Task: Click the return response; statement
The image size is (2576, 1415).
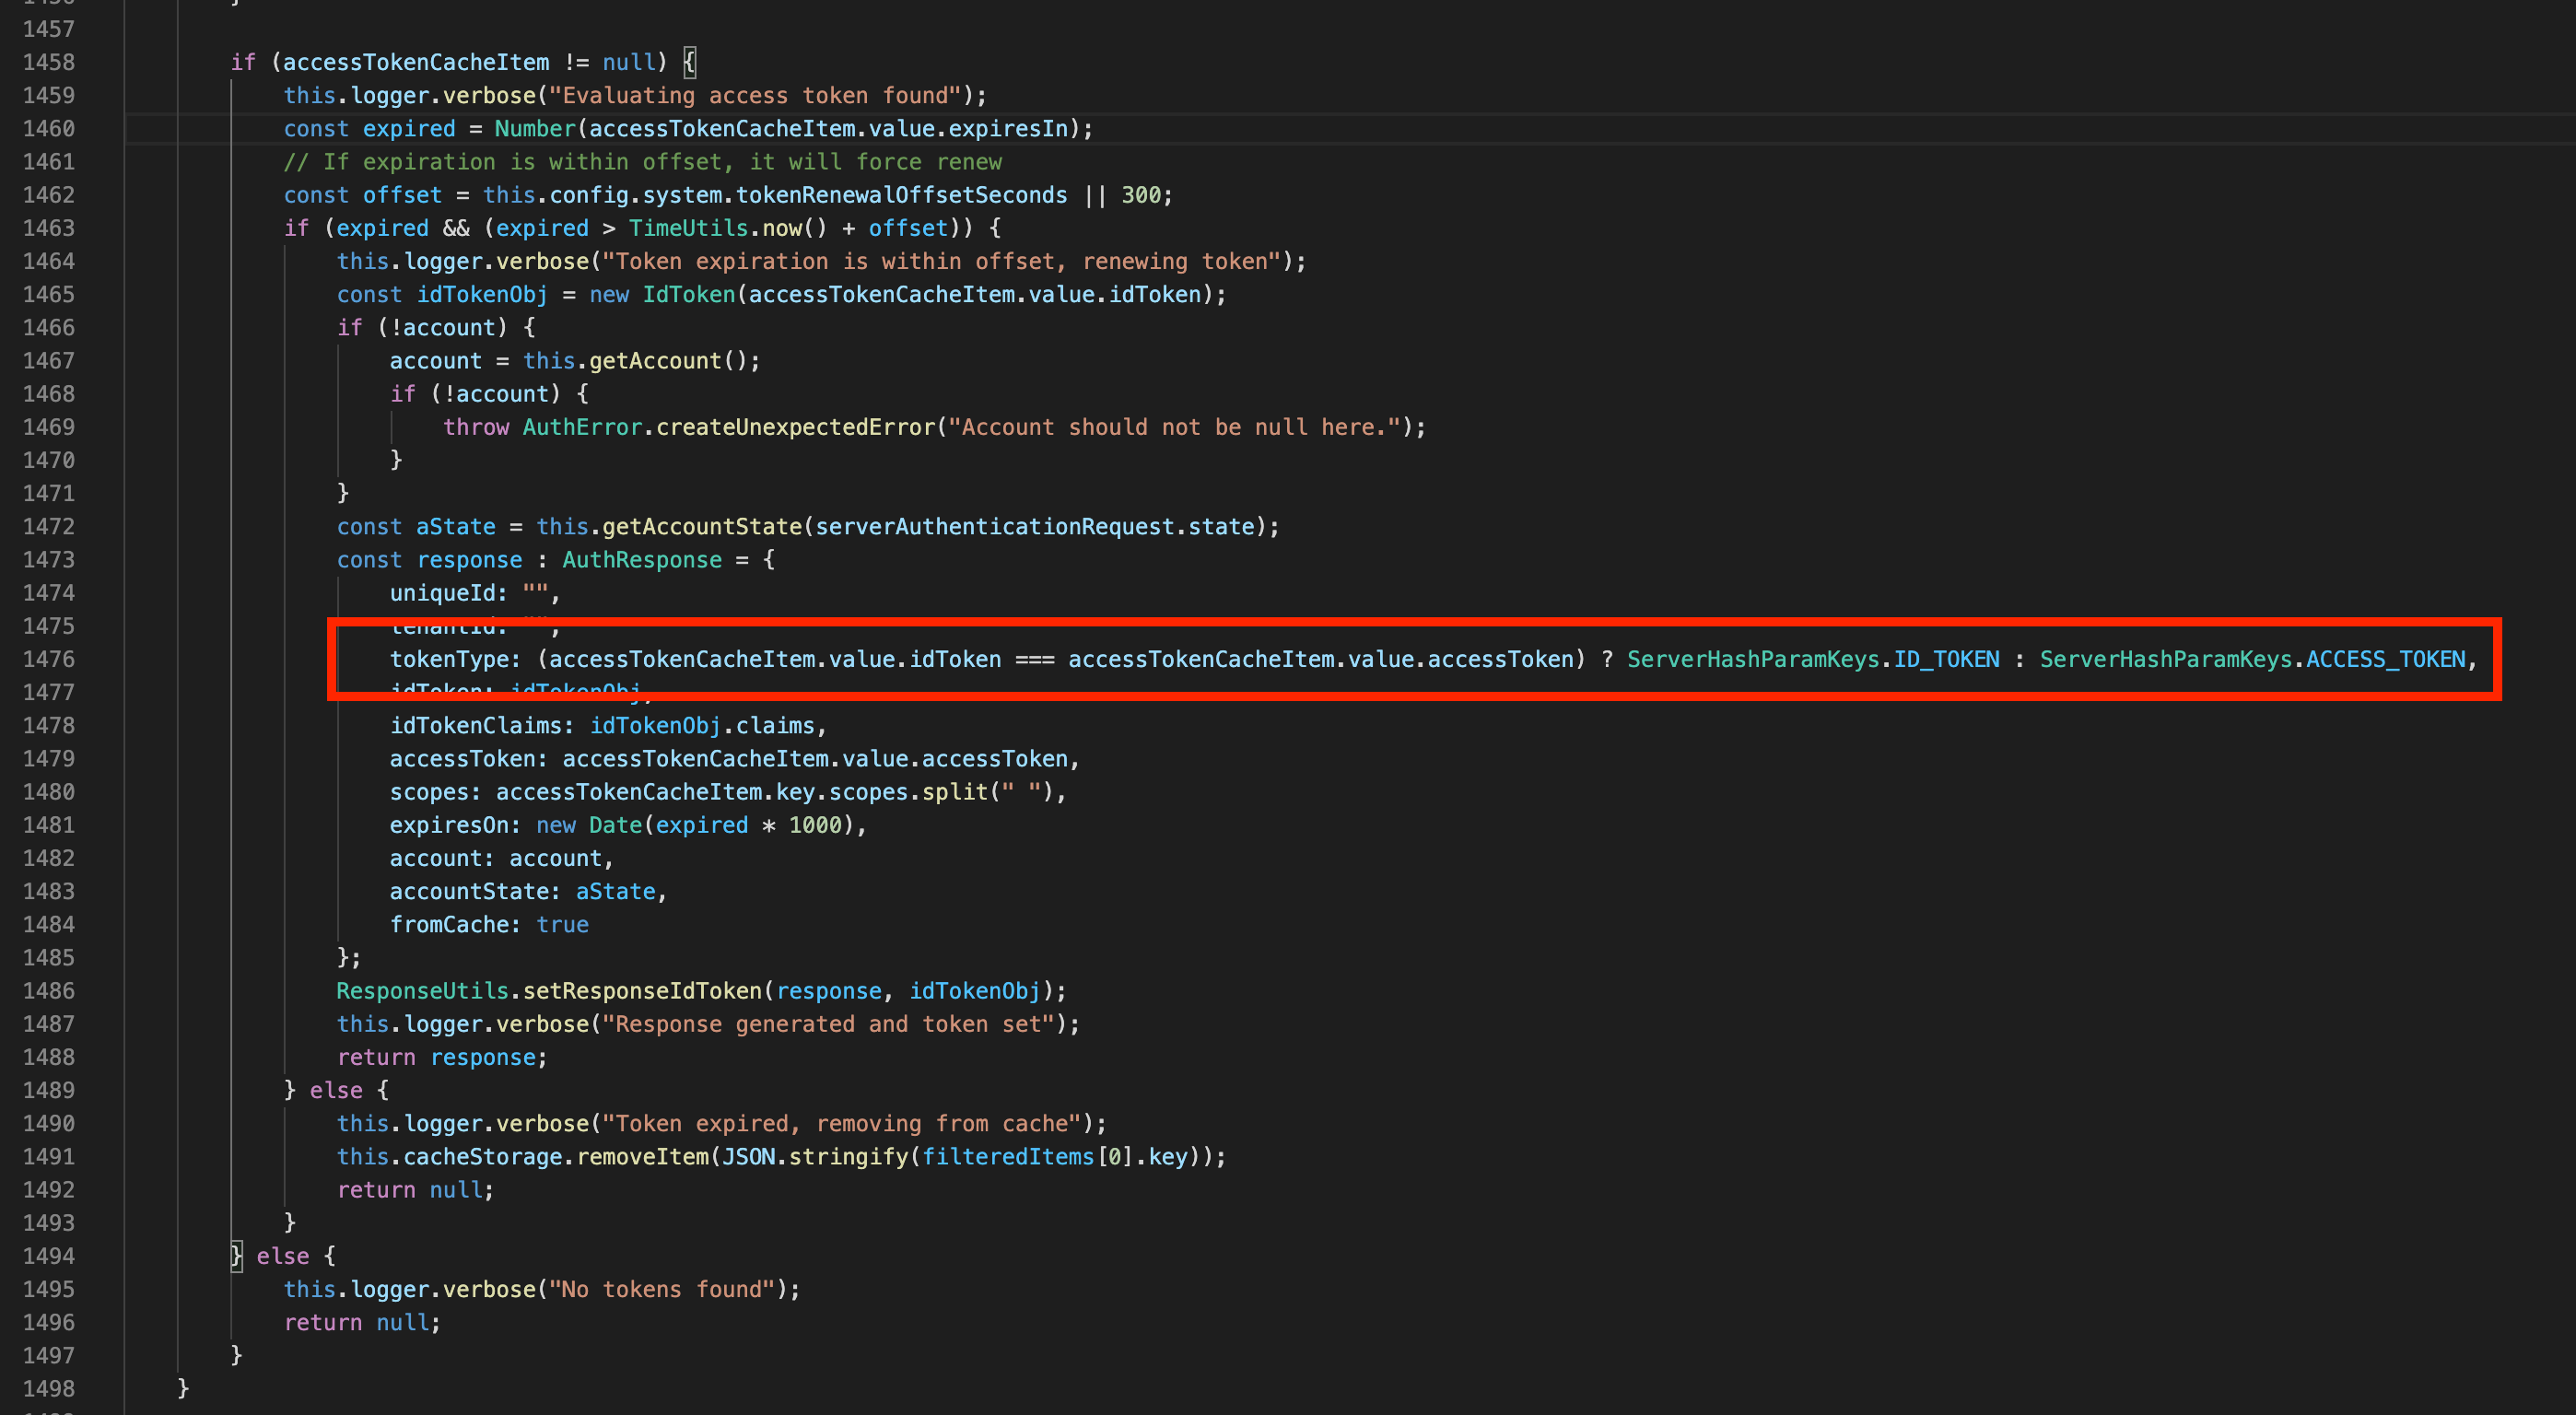Action: tap(440, 1057)
